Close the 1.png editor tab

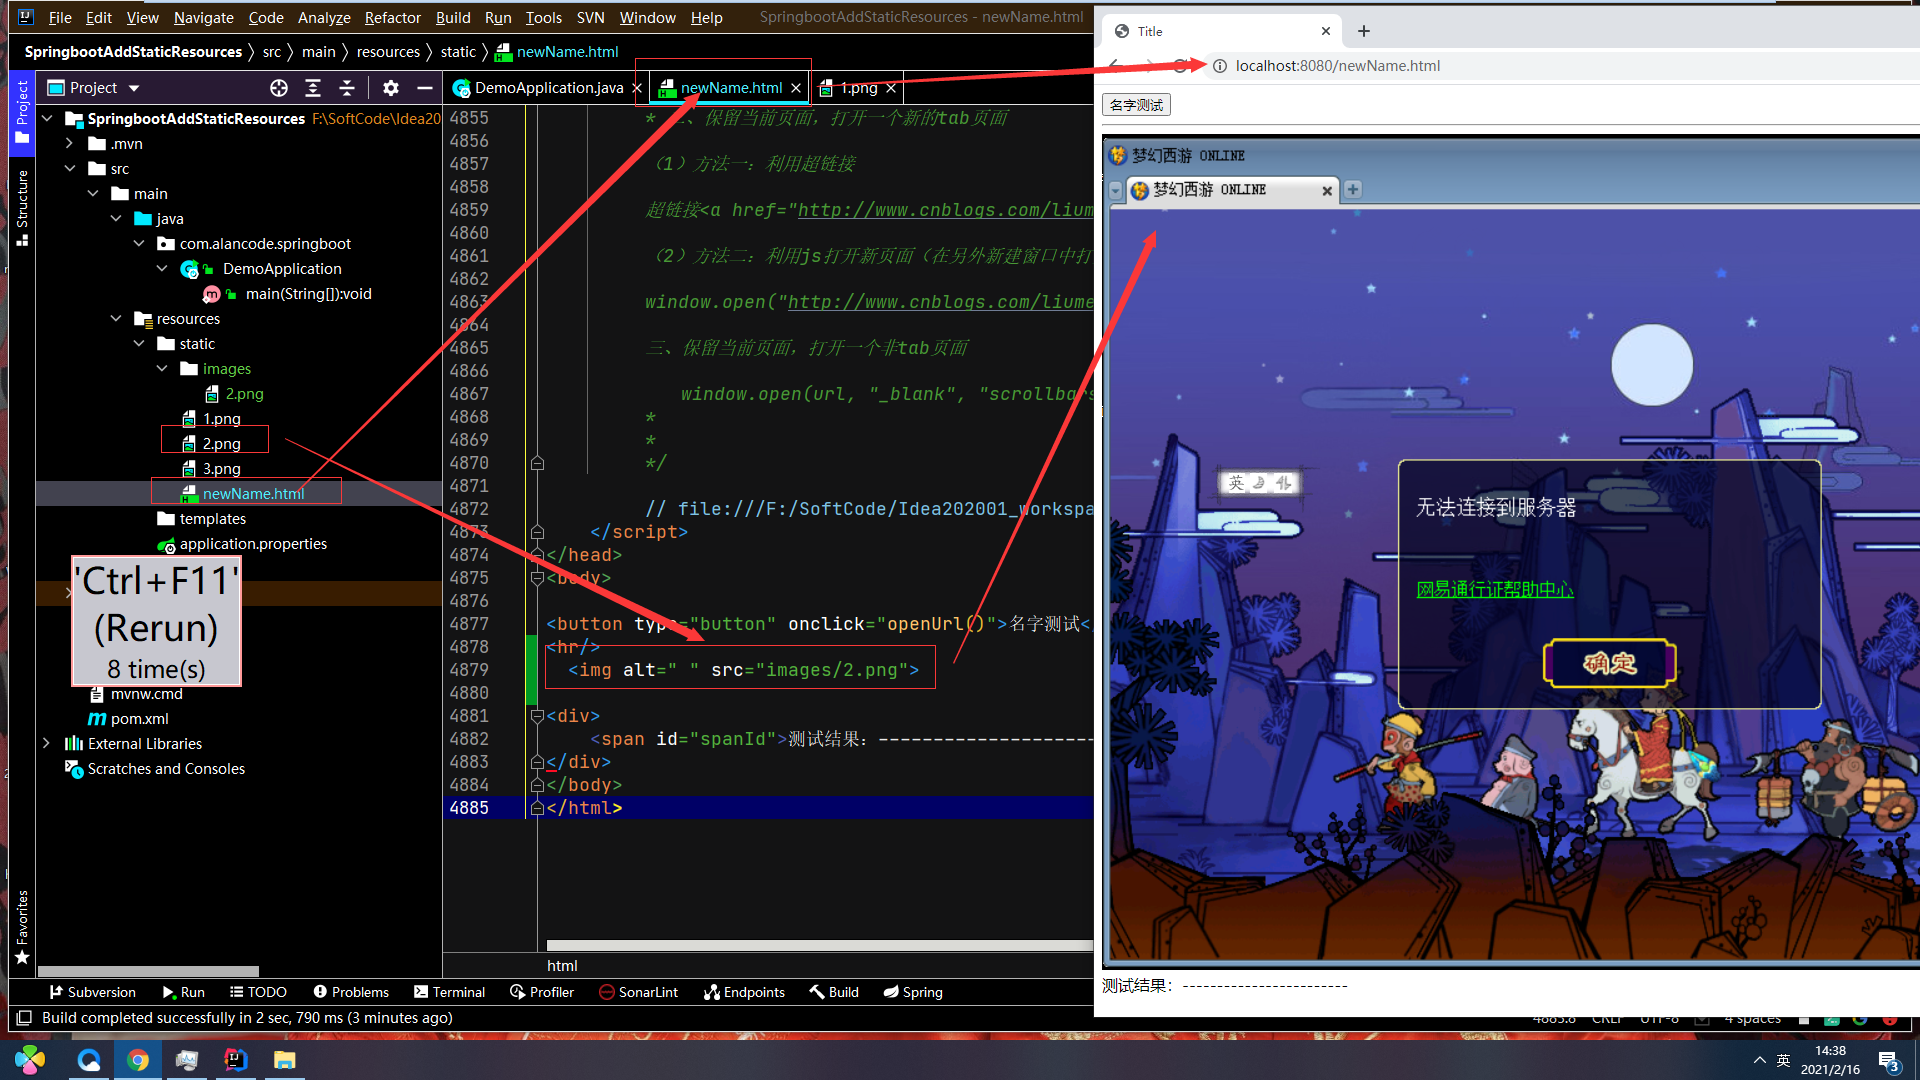(891, 88)
